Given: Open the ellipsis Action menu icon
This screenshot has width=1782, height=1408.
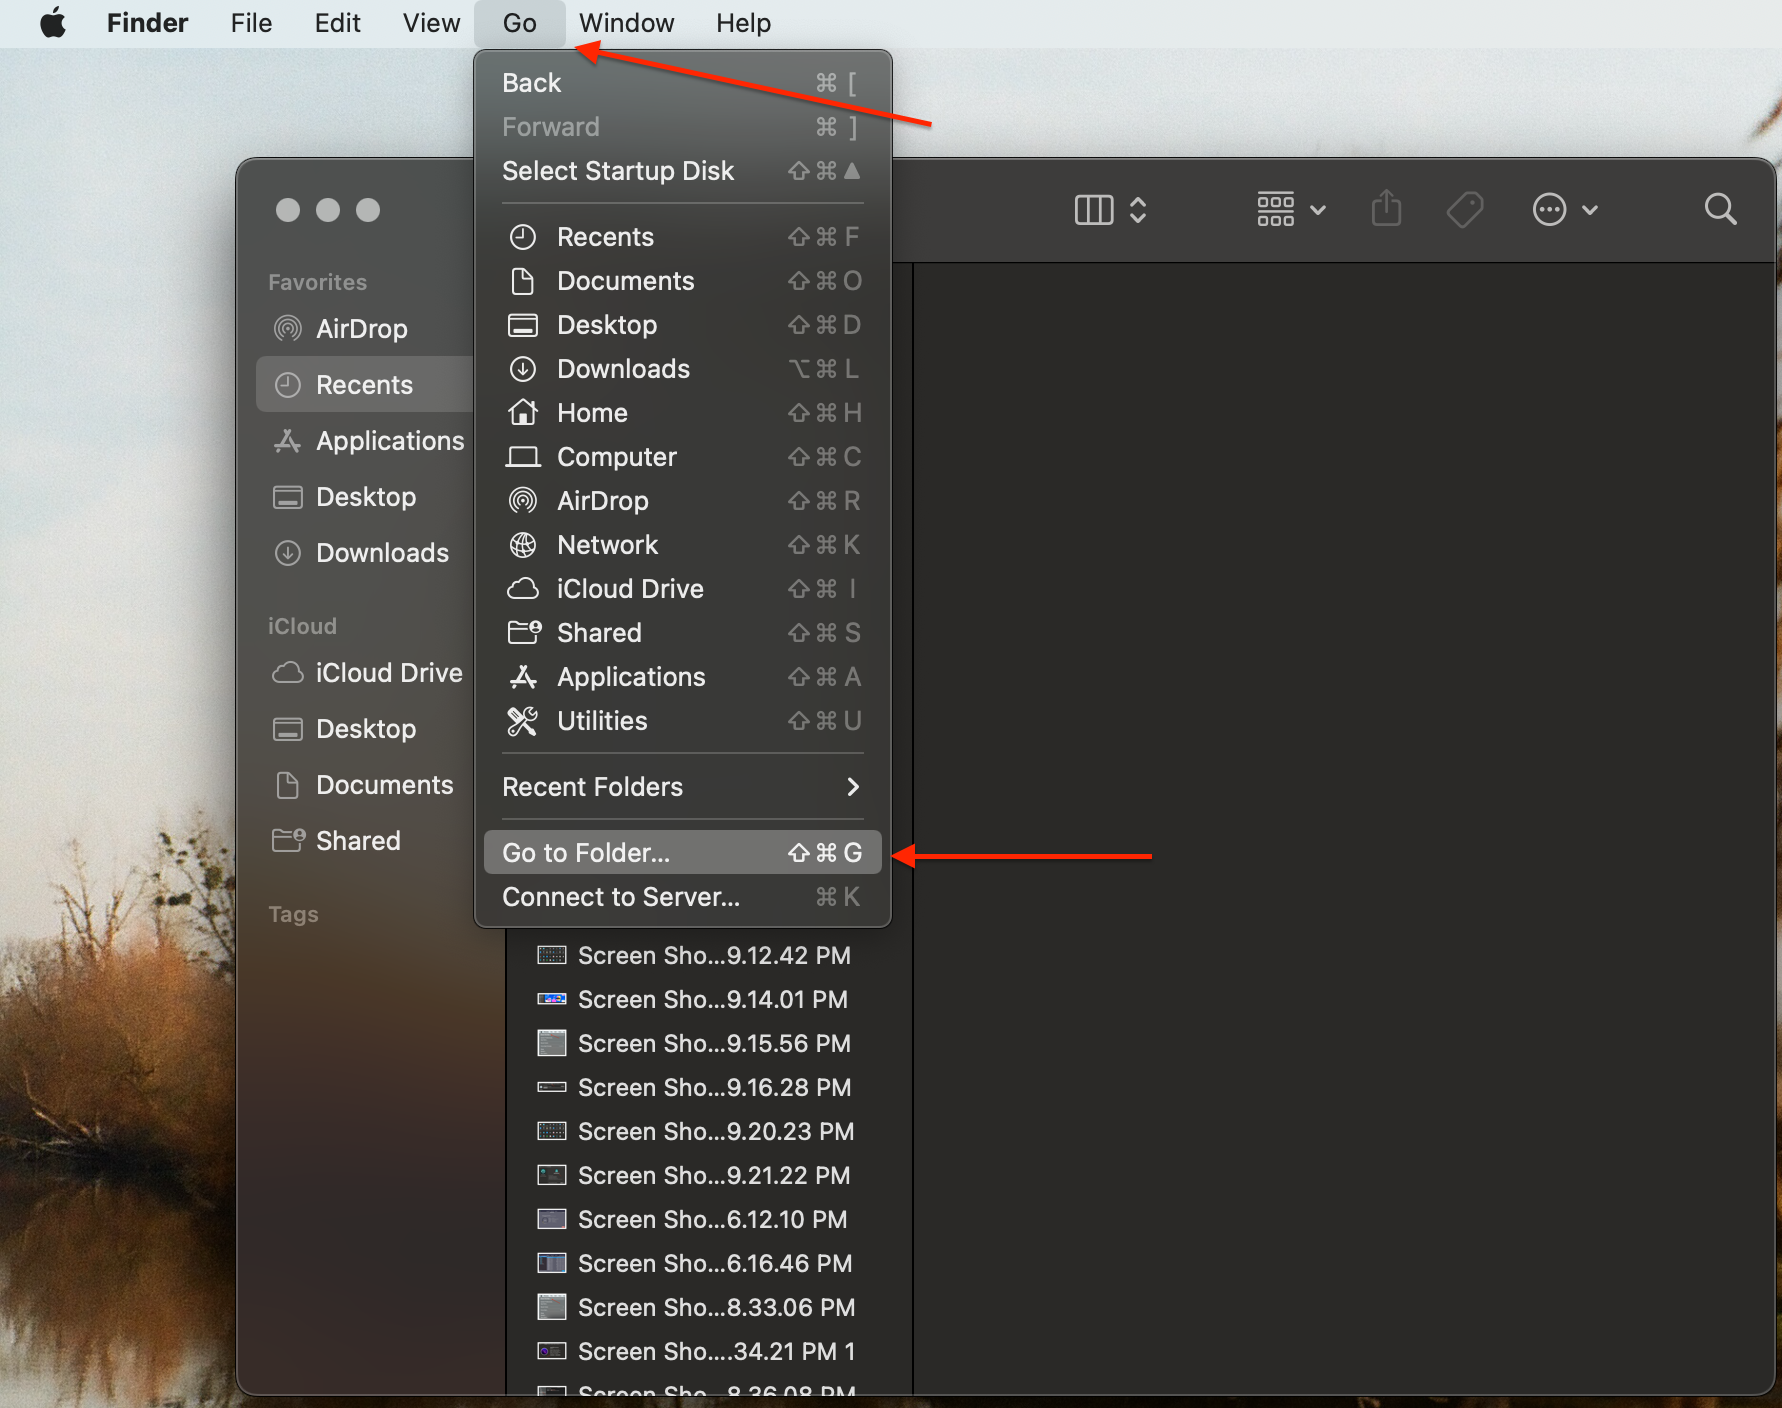Looking at the screenshot, I should pyautogui.click(x=1549, y=210).
